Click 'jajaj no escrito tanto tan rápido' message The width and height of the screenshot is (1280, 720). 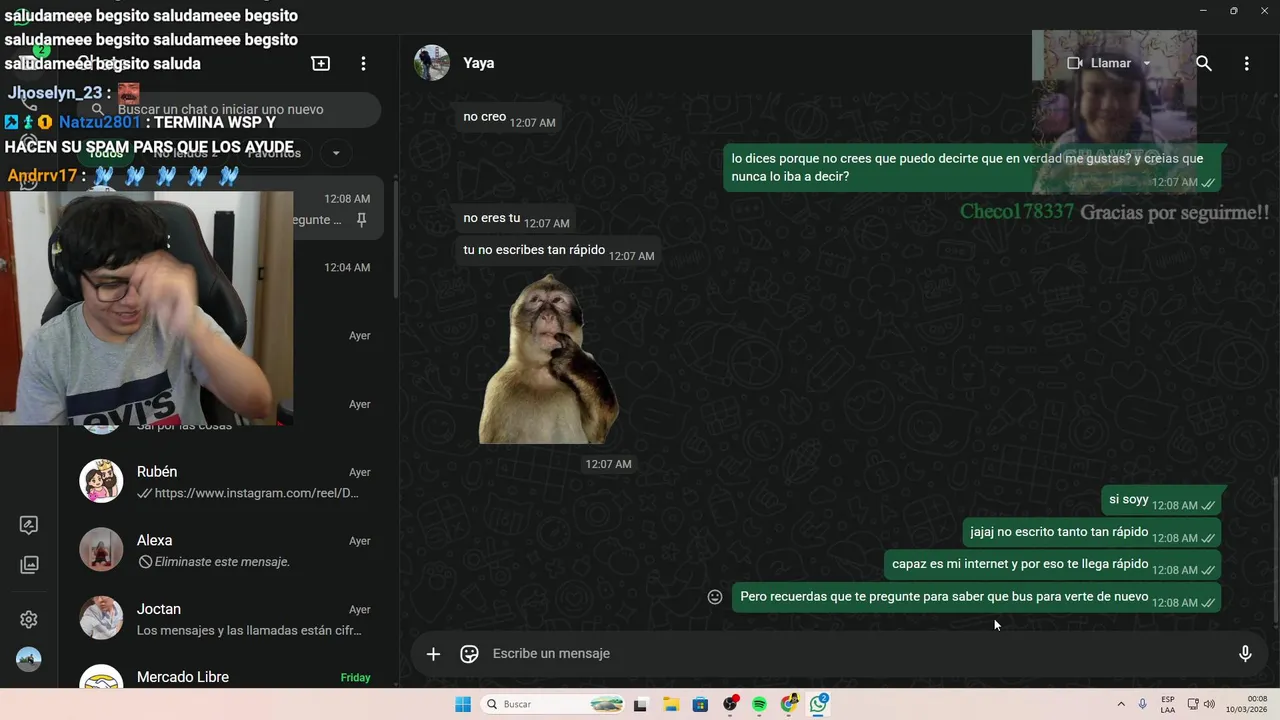coord(1091,533)
